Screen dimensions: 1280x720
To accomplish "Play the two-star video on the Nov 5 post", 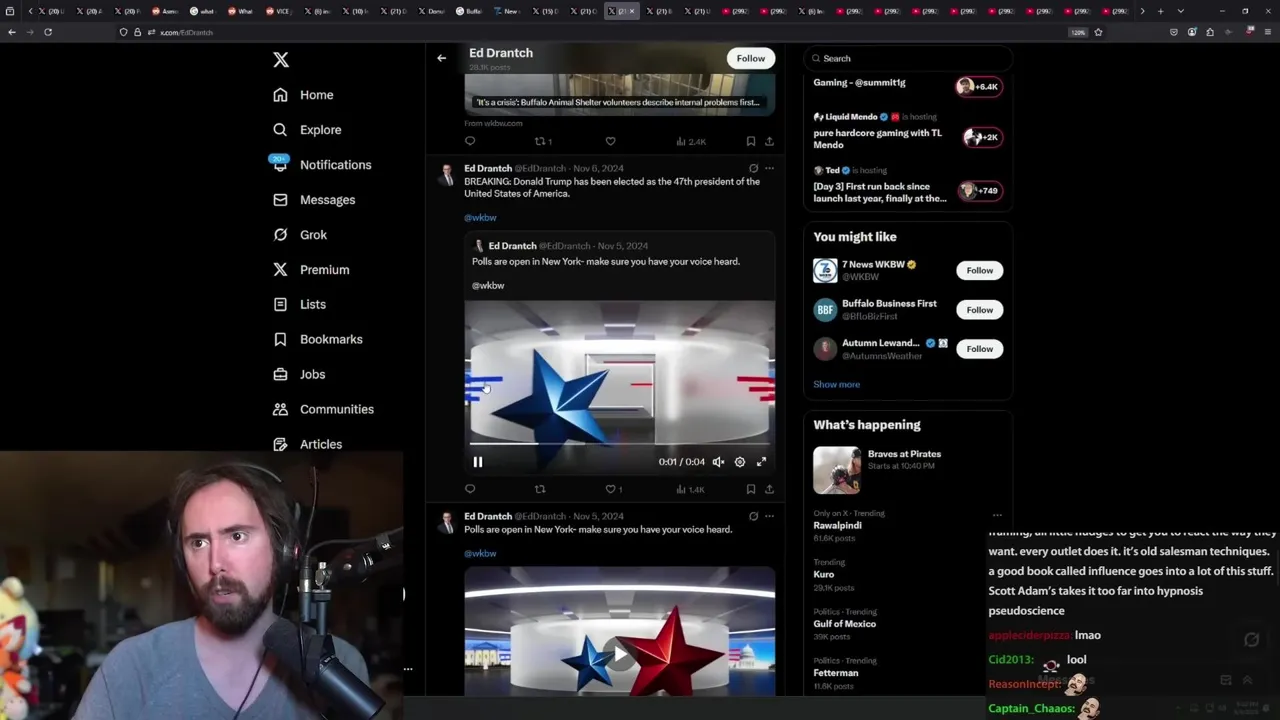I will point(620,654).
